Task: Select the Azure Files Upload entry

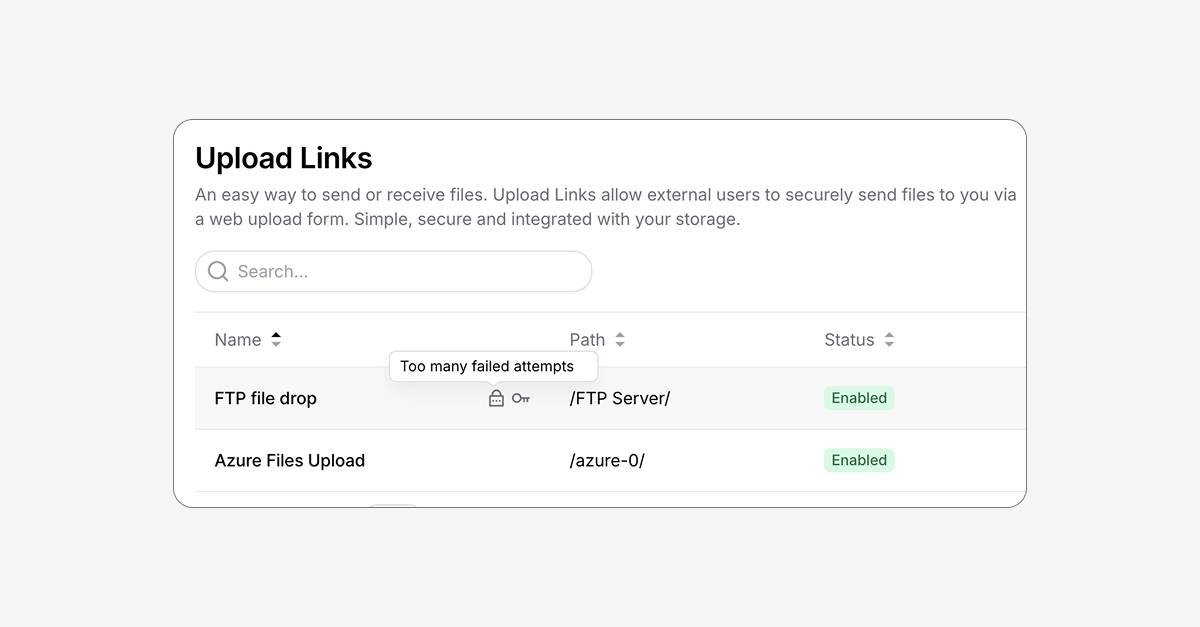Action: click(289, 460)
